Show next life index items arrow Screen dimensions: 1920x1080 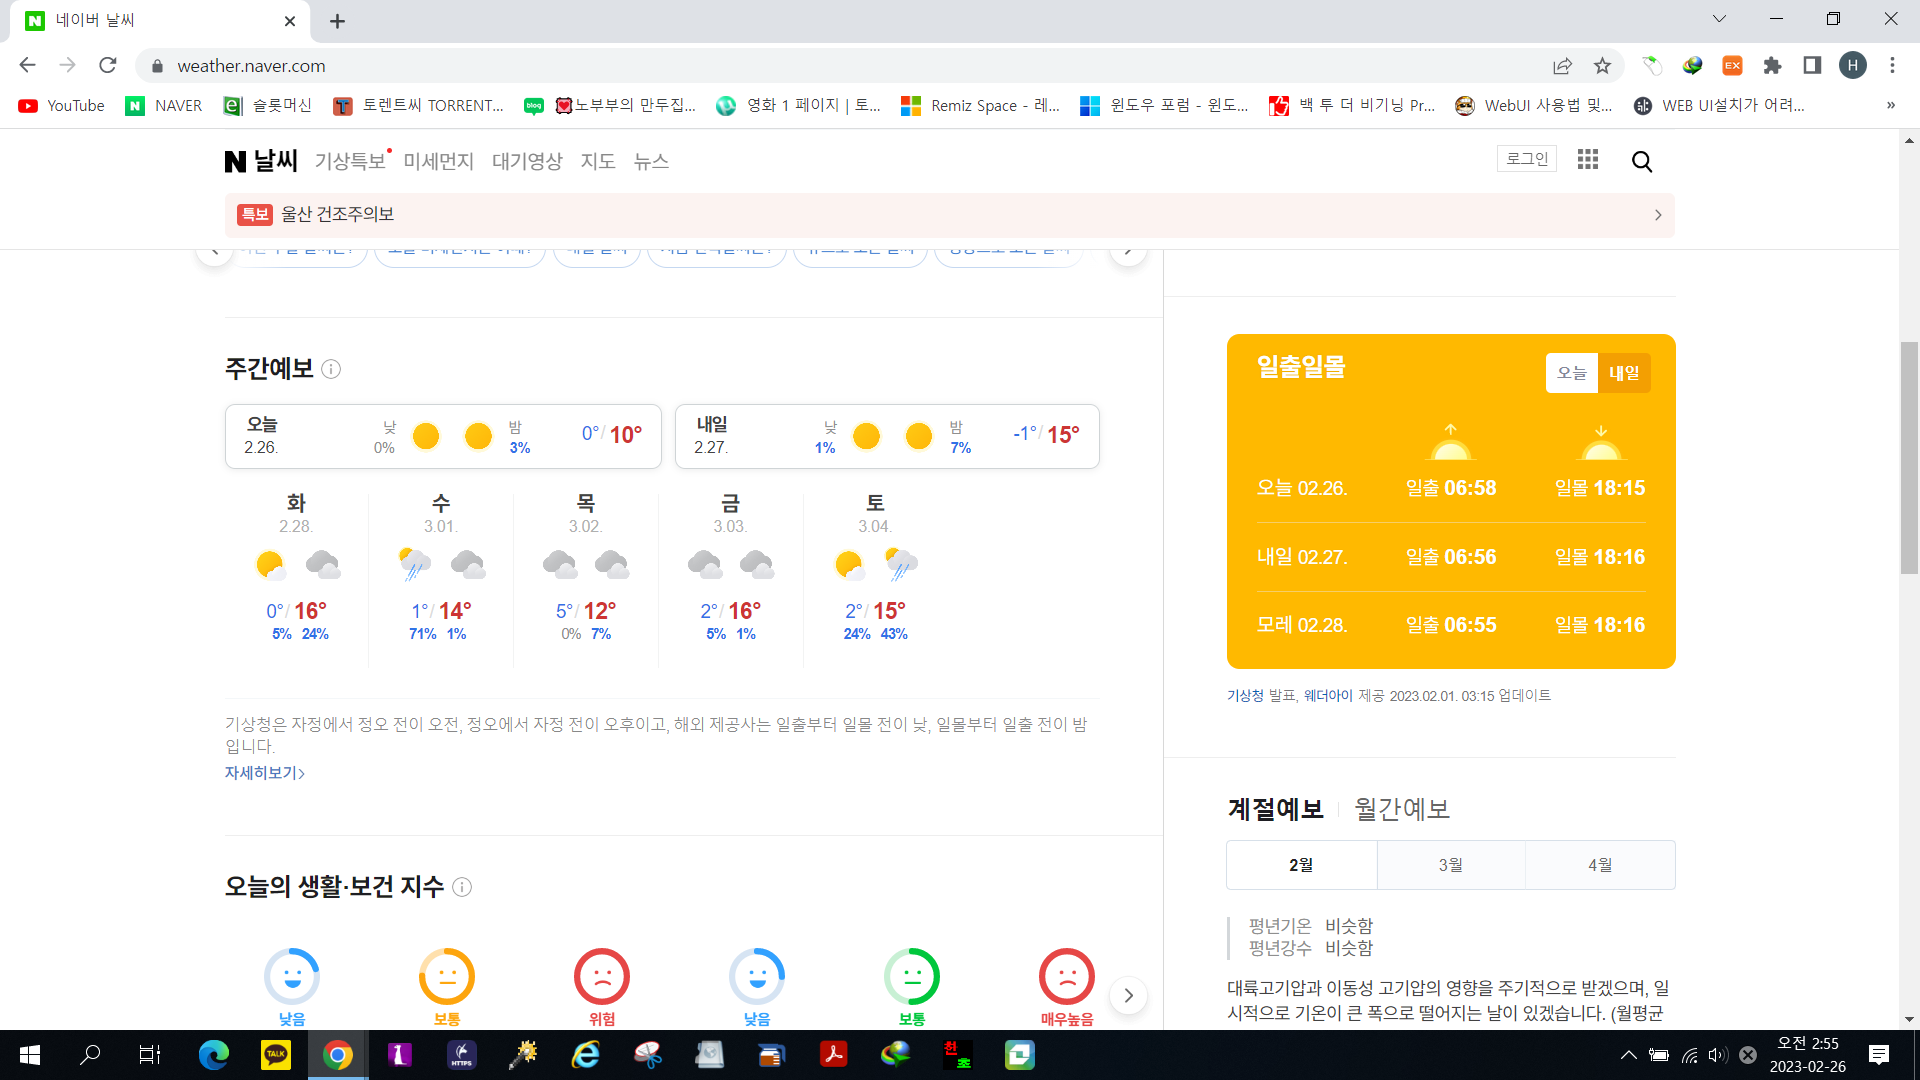click(x=1128, y=996)
